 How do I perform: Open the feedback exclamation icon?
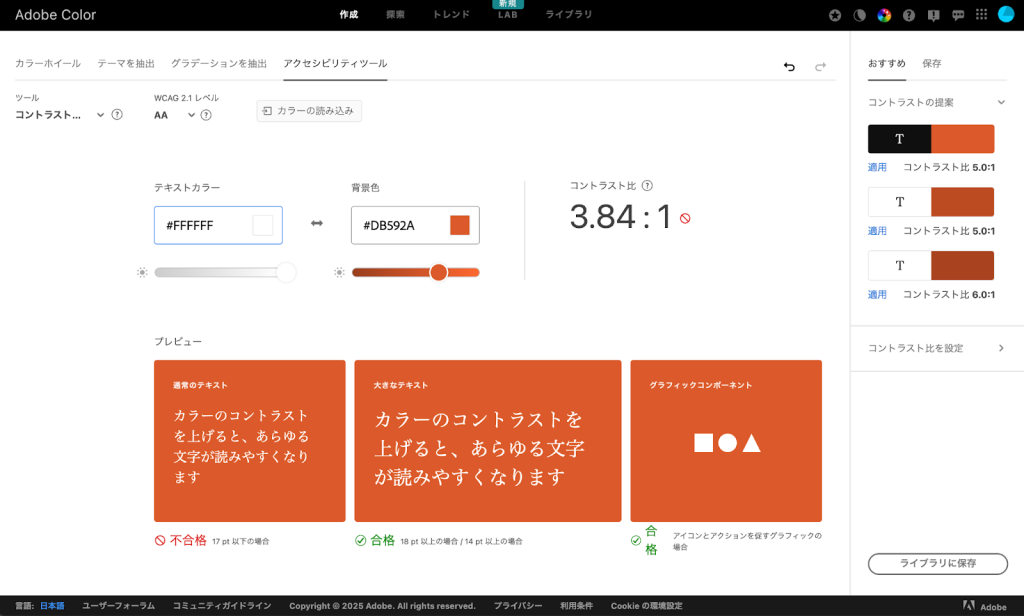coord(933,15)
